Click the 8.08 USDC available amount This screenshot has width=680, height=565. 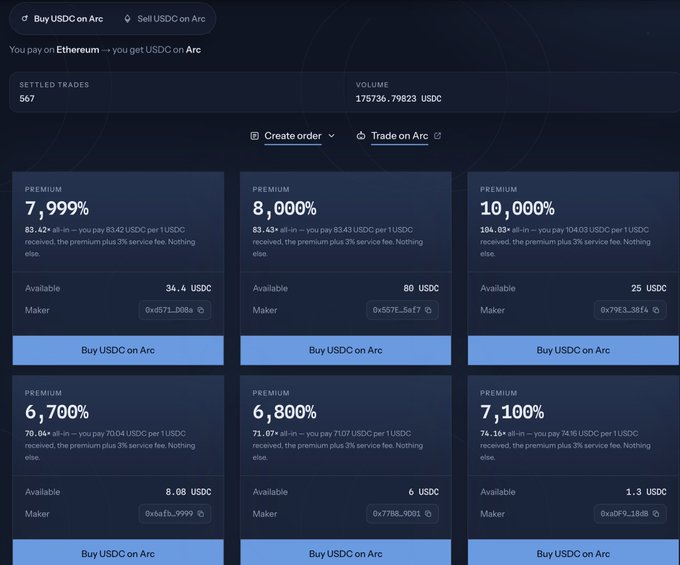click(188, 492)
